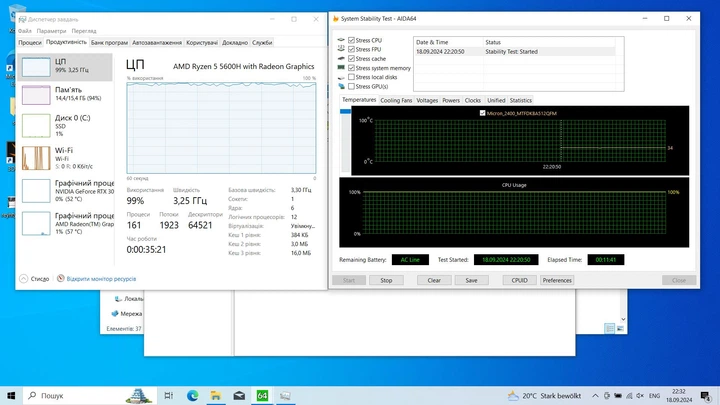Open the resource monitor link
This screenshot has height=405, width=720.
pyautogui.click(x=101, y=279)
